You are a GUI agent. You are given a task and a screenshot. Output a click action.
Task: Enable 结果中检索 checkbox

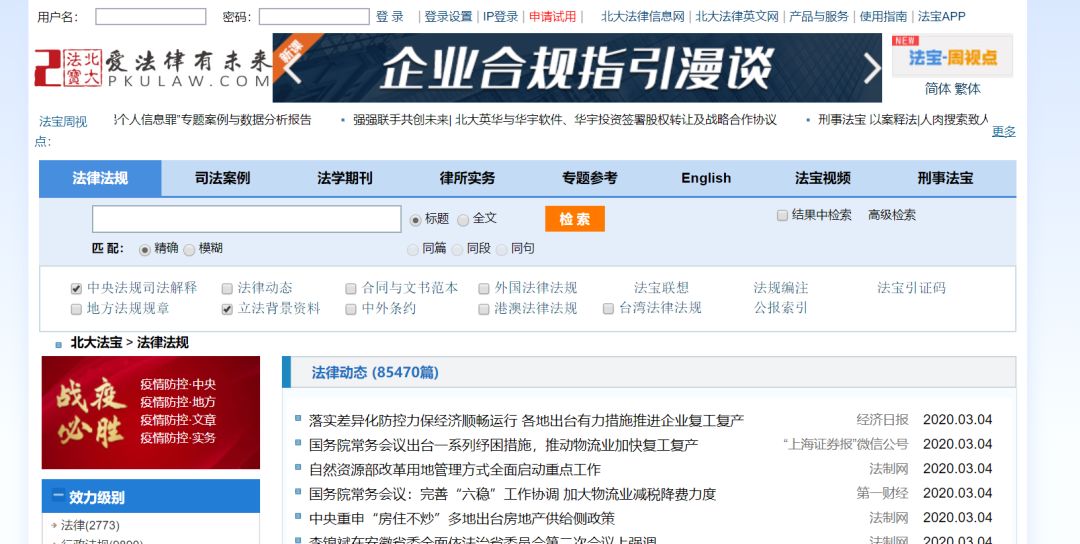click(x=782, y=215)
